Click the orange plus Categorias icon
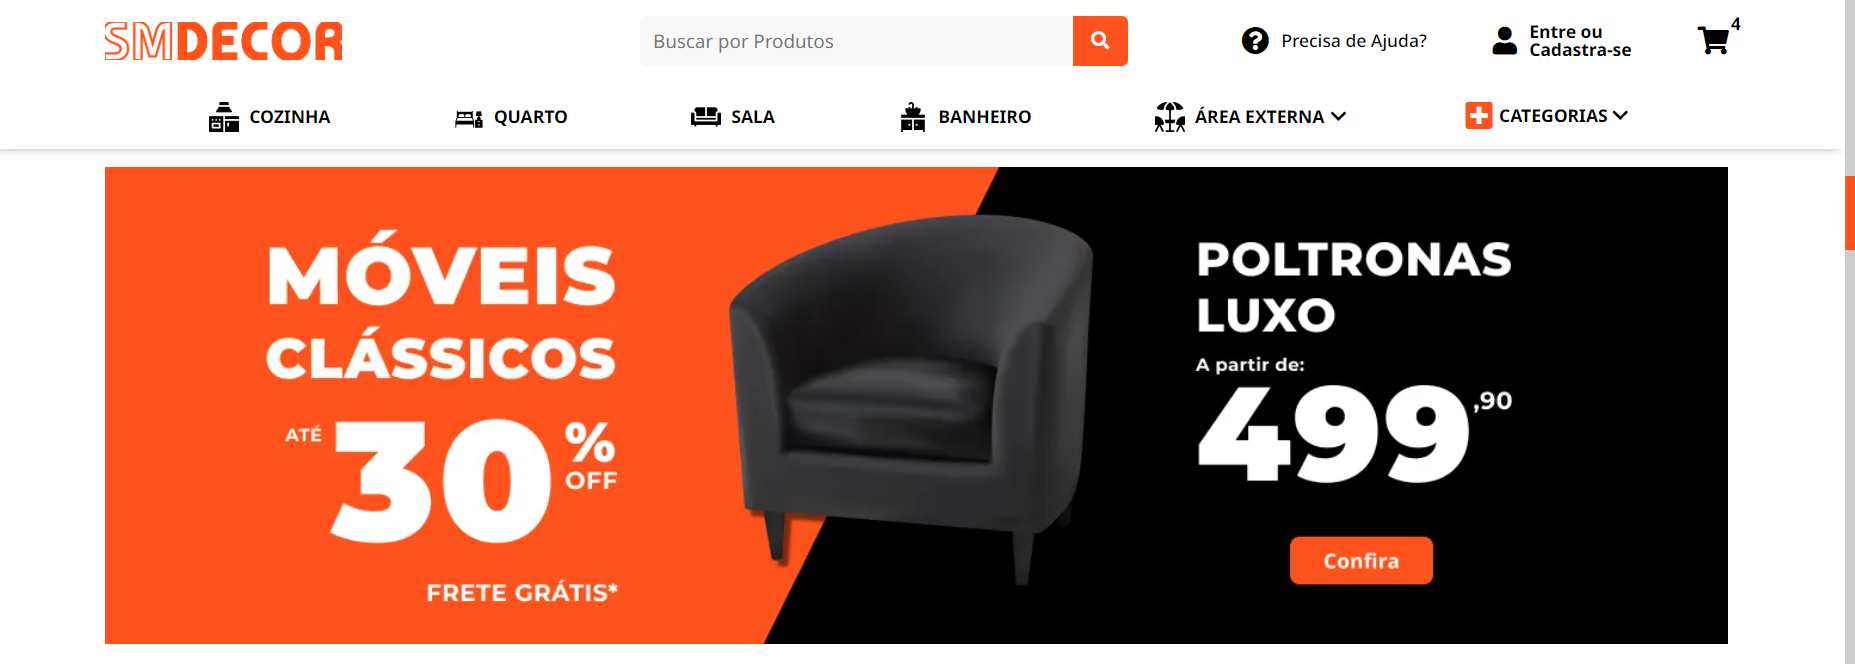The image size is (1855, 664). tap(1479, 116)
